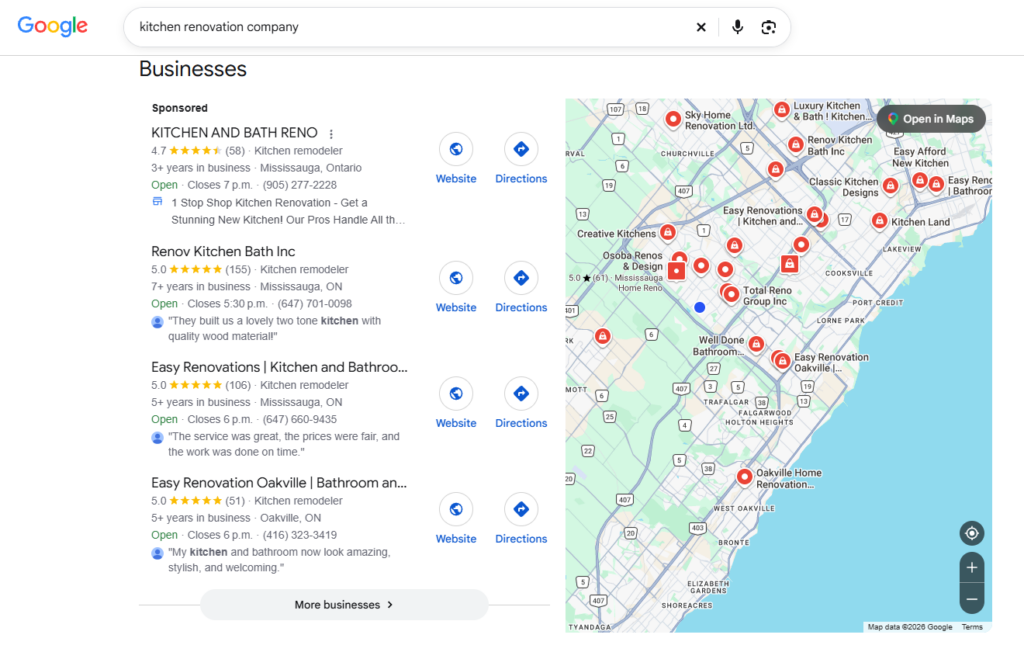Click phone number (647) 701-0098
1024x652 pixels.
pos(315,304)
